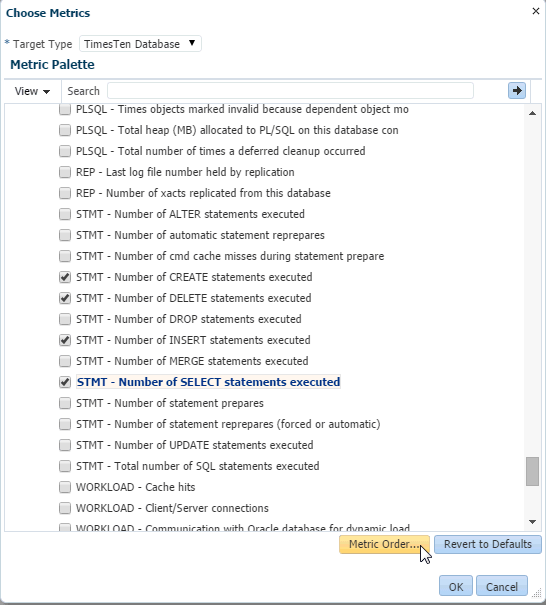Check STMT Number of DROP statements
546x605 pixels.
point(65,319)
